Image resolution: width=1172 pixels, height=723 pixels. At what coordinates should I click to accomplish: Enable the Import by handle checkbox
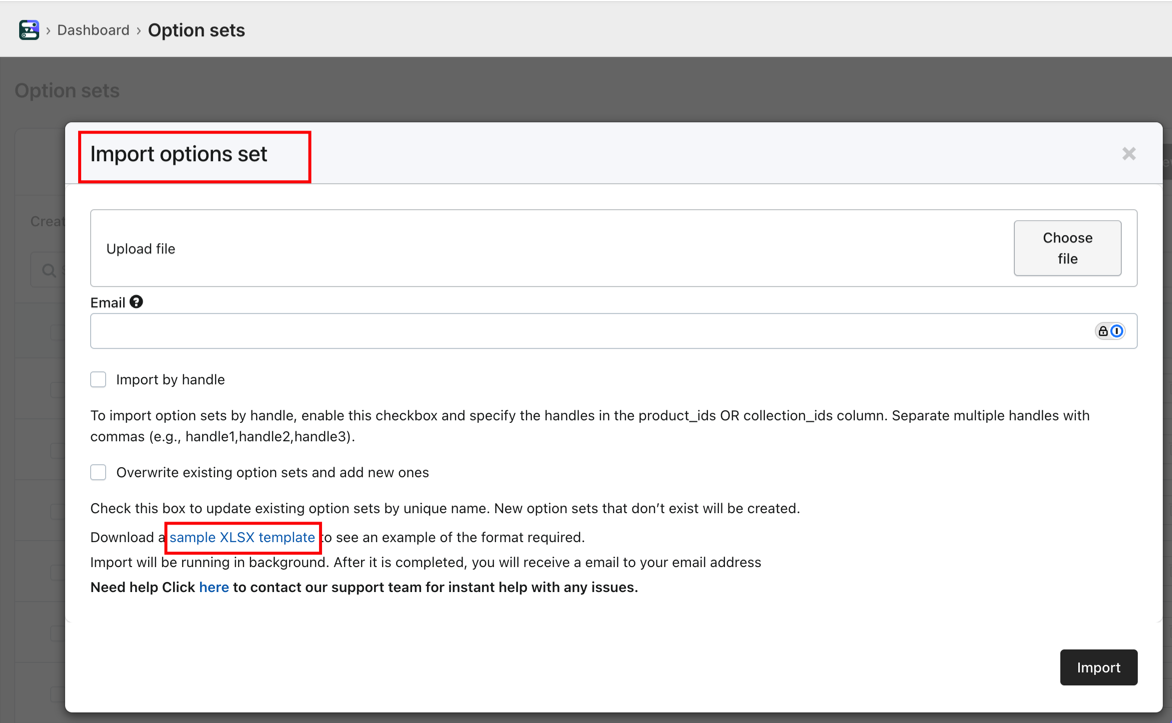click(x=98, y=380)
